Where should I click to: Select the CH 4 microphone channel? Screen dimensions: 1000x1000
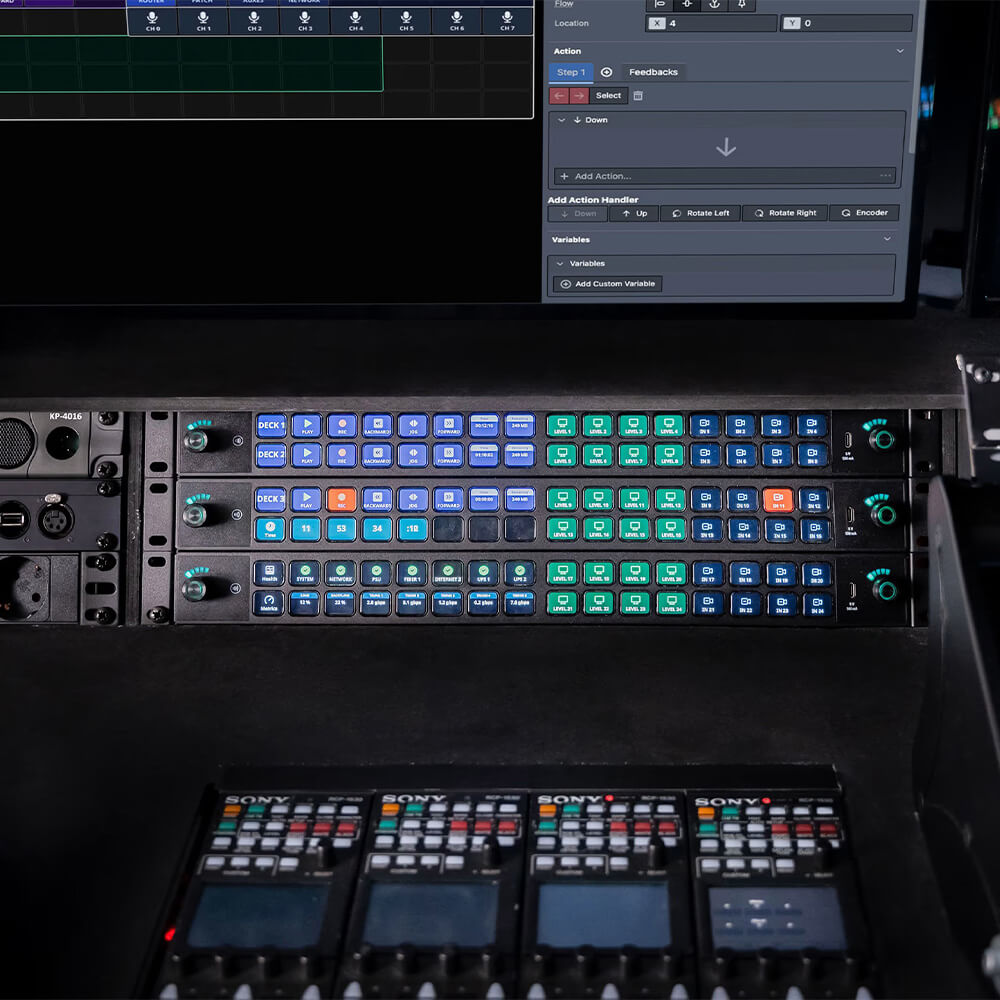click(355, 20)
